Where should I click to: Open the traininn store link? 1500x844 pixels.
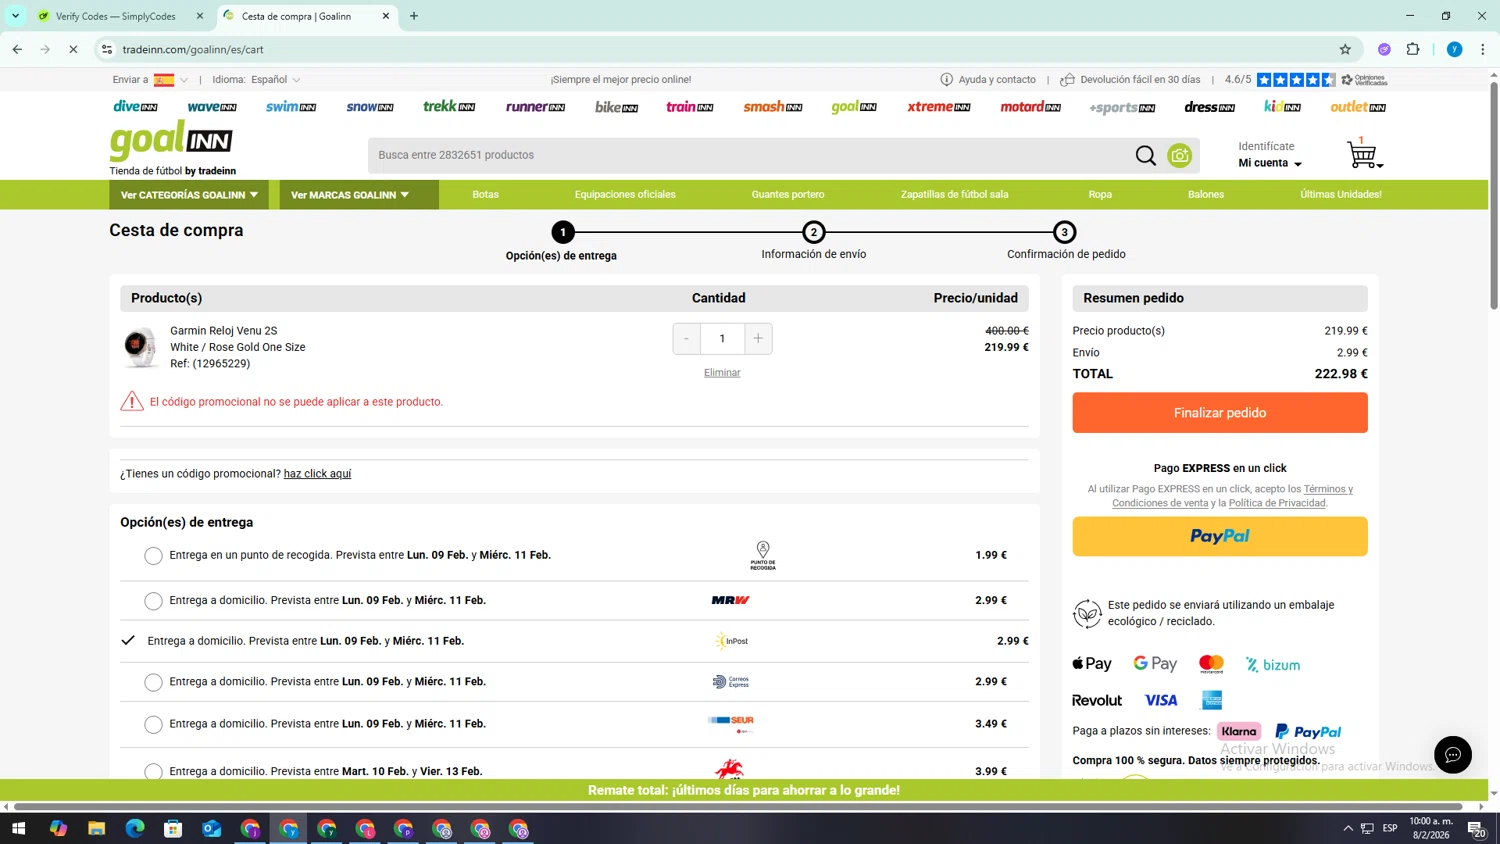(690, 106)
